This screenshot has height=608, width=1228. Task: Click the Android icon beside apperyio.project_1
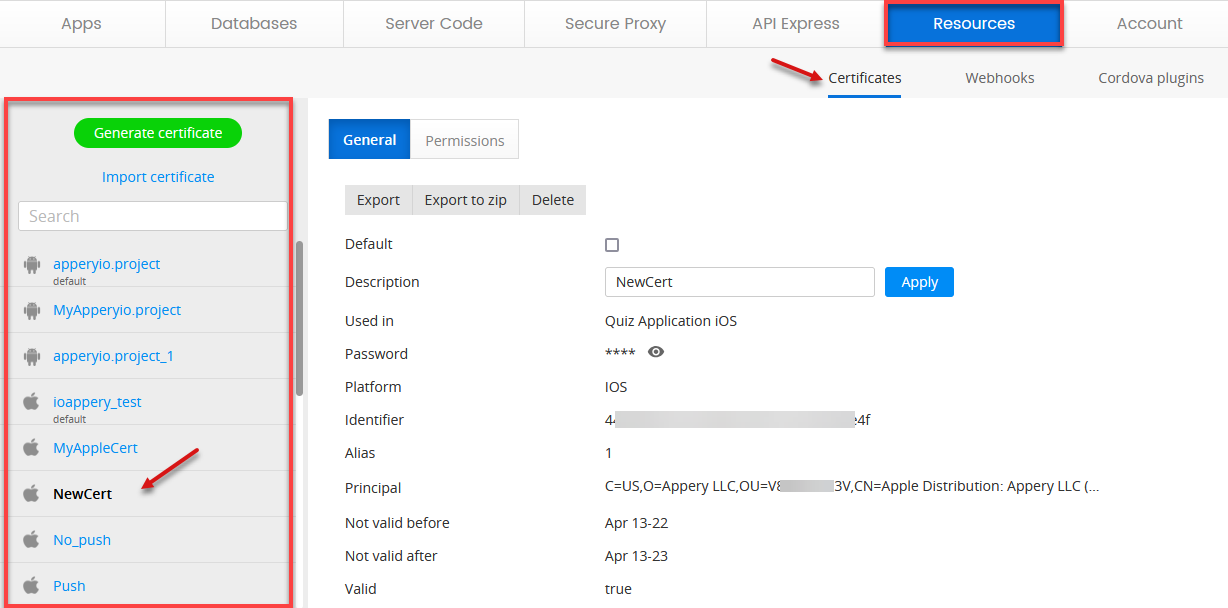(x=32, y=357)
